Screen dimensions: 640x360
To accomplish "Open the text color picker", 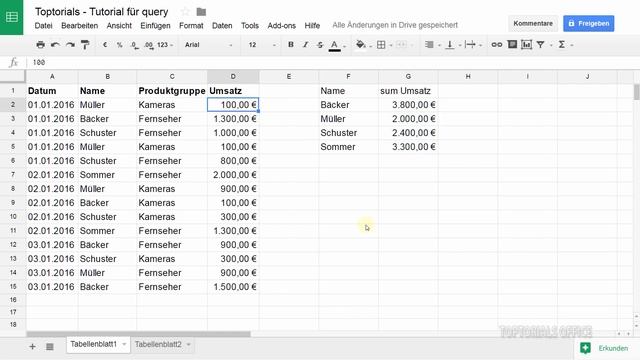I will 335,45.
